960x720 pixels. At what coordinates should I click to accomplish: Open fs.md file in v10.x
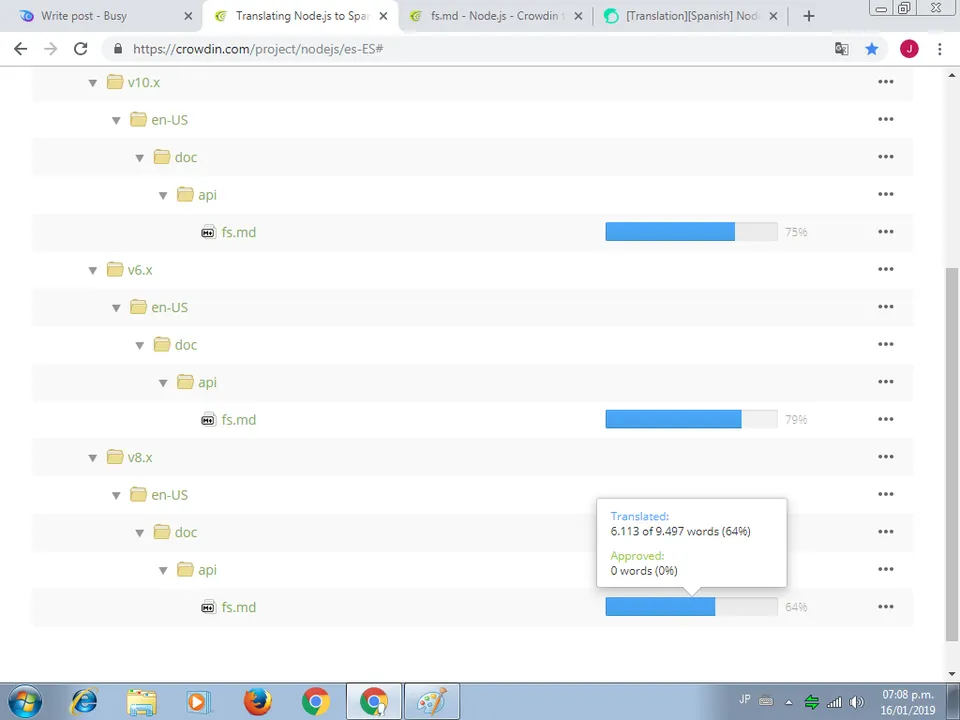239,232
